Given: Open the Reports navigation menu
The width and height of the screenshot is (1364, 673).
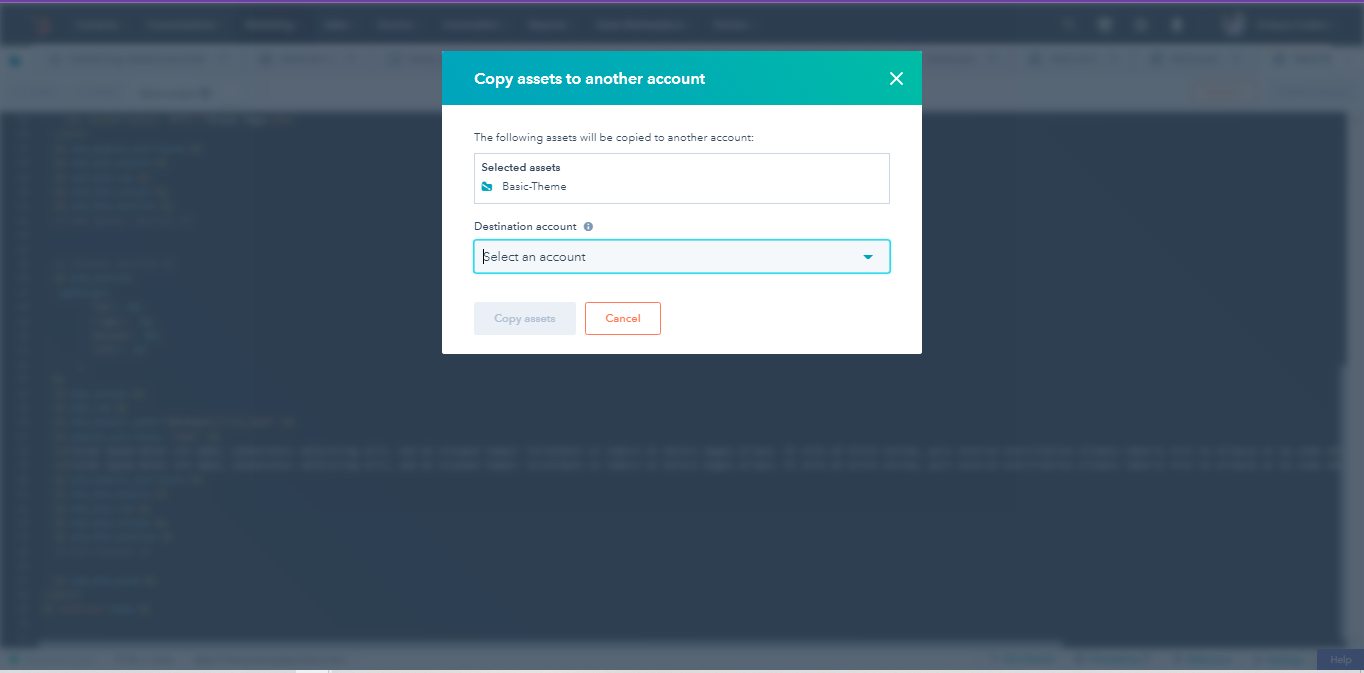Looking at the screenshot, I should (548, 25).
